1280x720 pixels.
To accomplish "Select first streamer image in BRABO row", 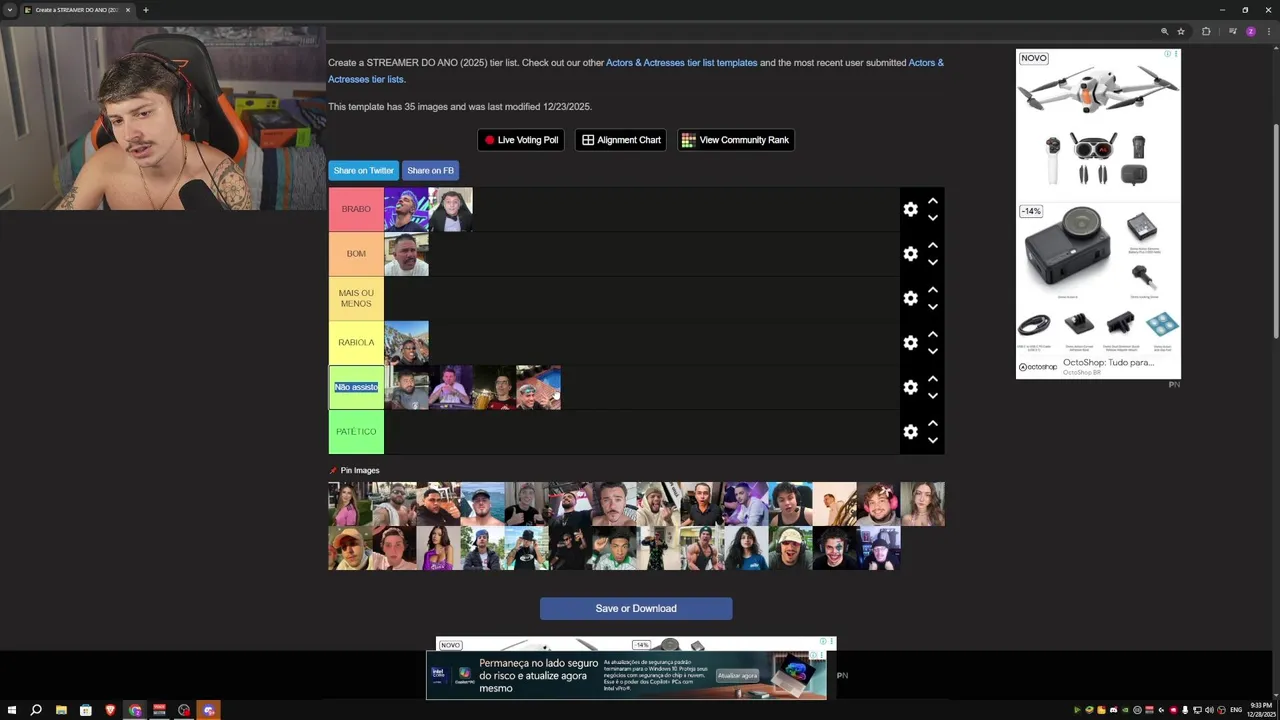I will pos(406,209).
